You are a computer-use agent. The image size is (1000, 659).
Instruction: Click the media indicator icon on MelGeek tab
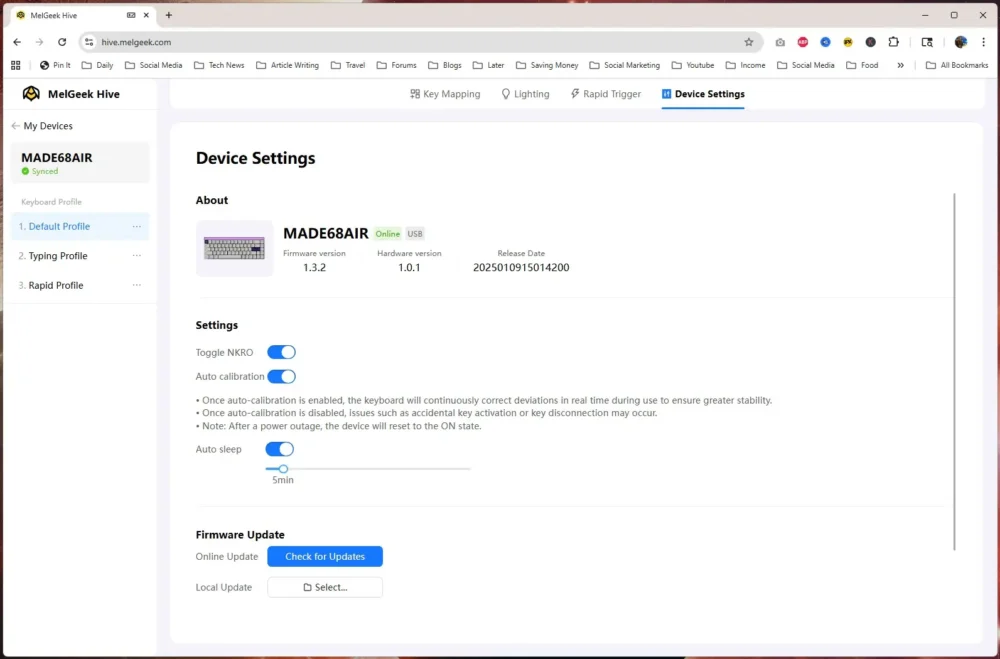pos(131,15)
